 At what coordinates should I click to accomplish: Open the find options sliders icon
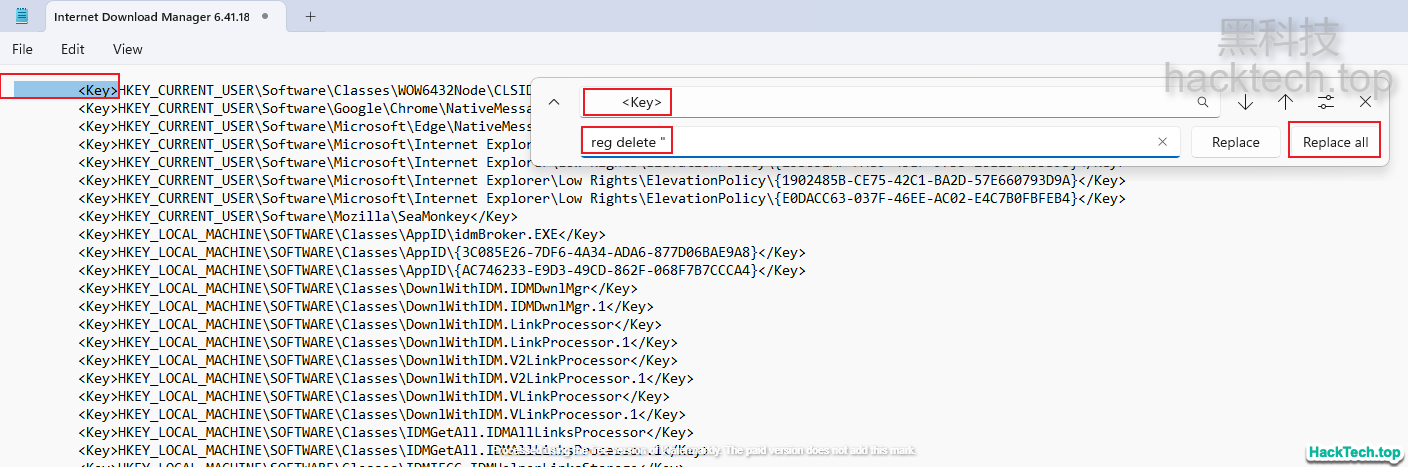1326,102
